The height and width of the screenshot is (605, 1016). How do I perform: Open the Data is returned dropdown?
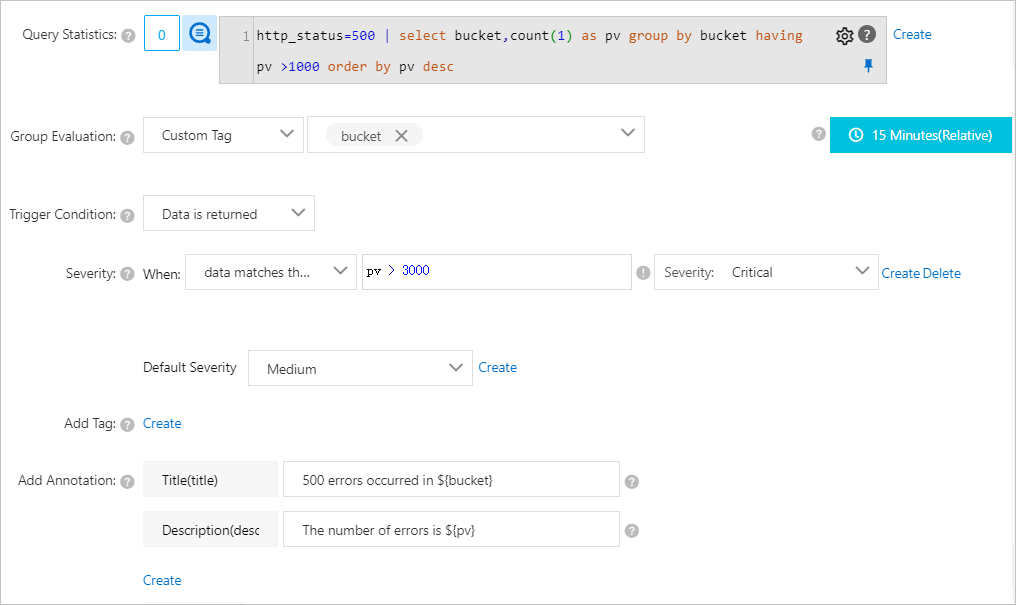(229, 213)
